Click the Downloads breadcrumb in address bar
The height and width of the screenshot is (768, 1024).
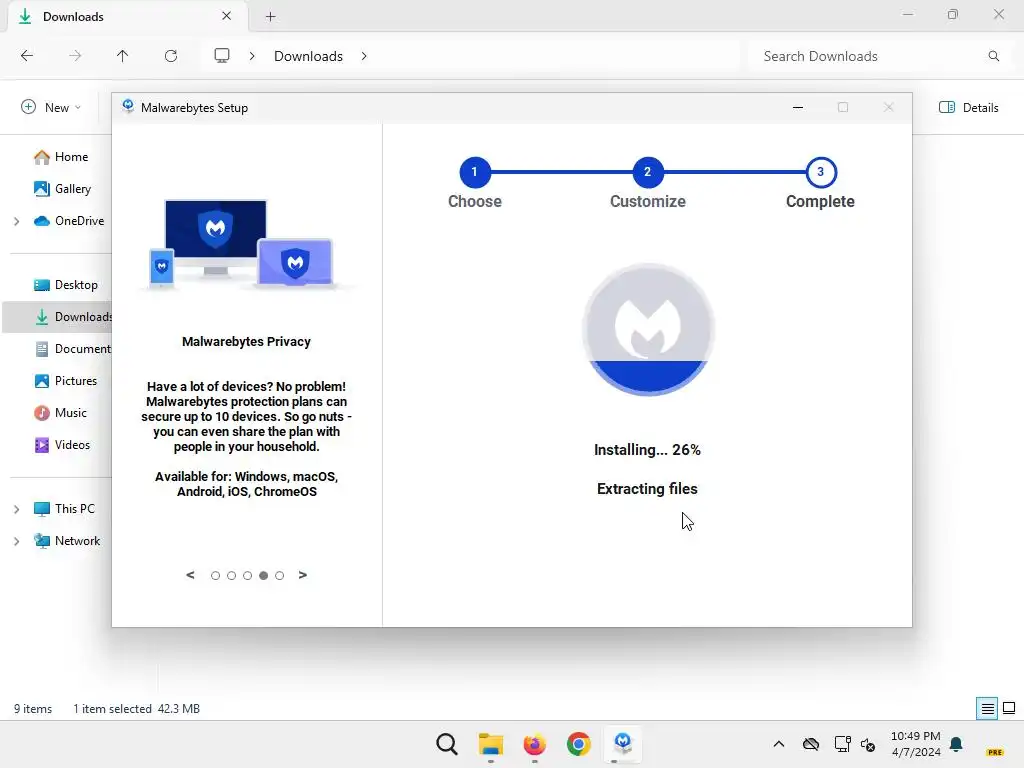point(308,56)
